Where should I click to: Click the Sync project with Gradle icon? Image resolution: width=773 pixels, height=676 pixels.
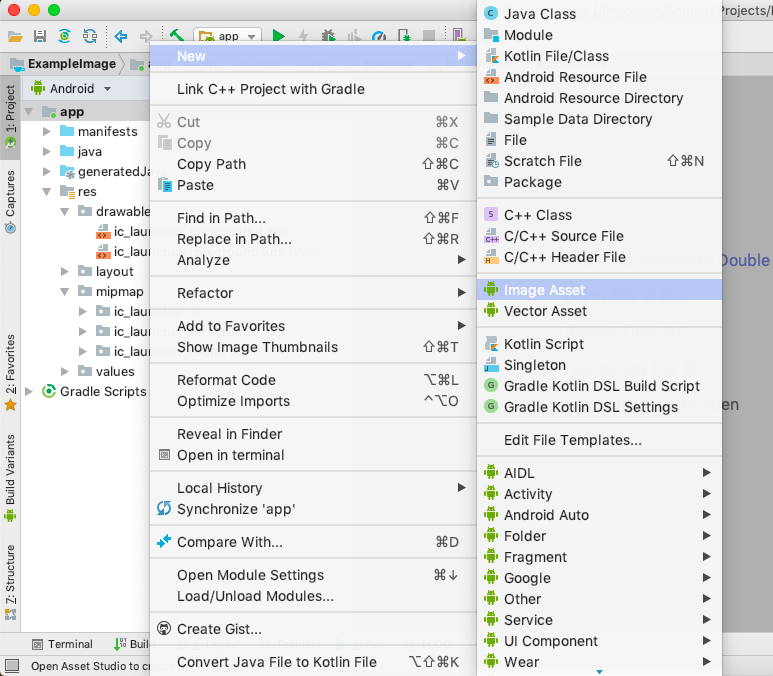pos(64,36)
